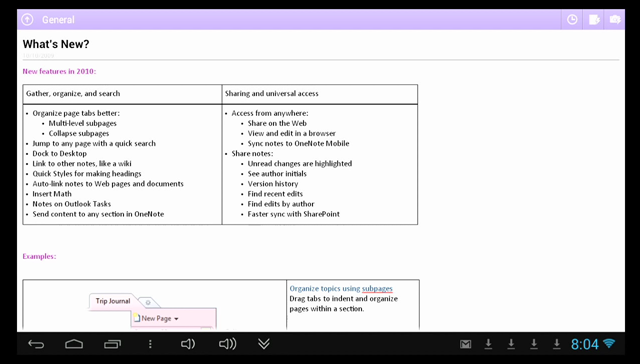Tap the Wi-Fi signal icon
The width and height of the screenshot is (640, 364).
pos(609,343)
